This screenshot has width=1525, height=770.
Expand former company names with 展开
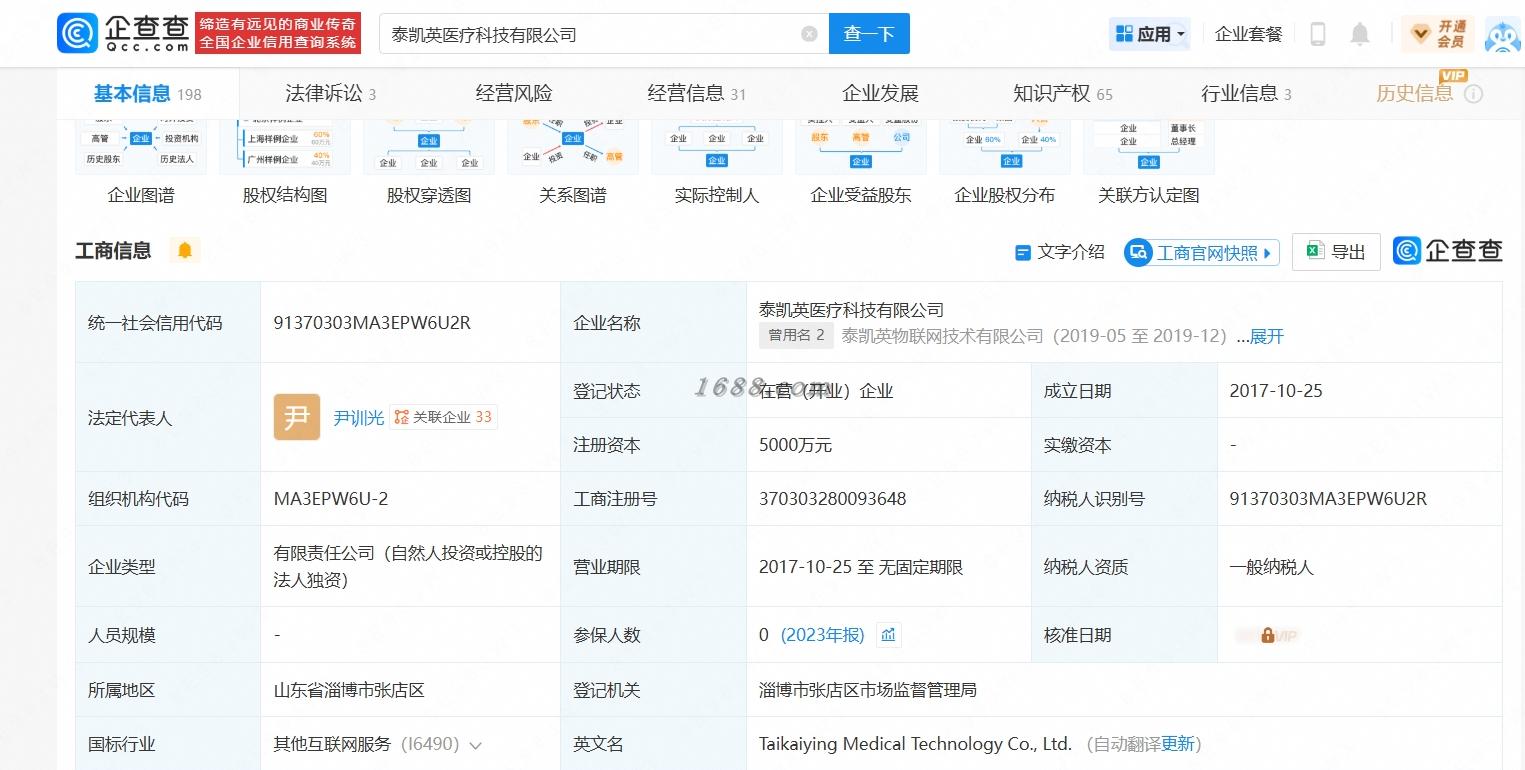click(x=1266, y=336)
